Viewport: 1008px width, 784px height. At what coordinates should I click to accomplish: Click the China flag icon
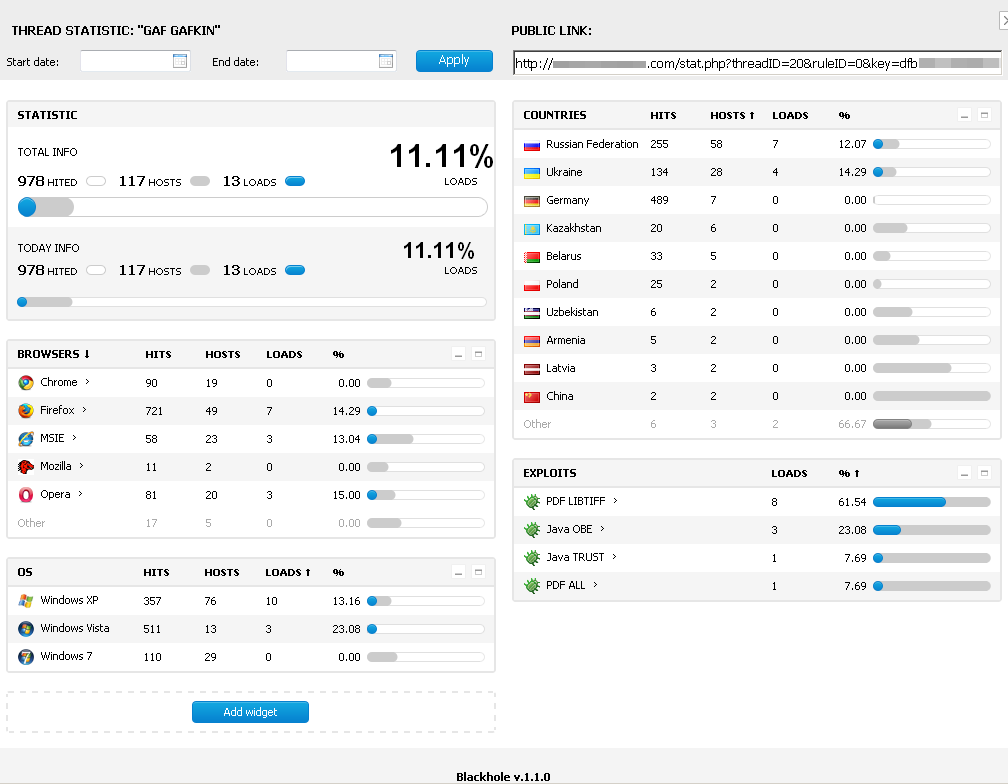[532, 397]
